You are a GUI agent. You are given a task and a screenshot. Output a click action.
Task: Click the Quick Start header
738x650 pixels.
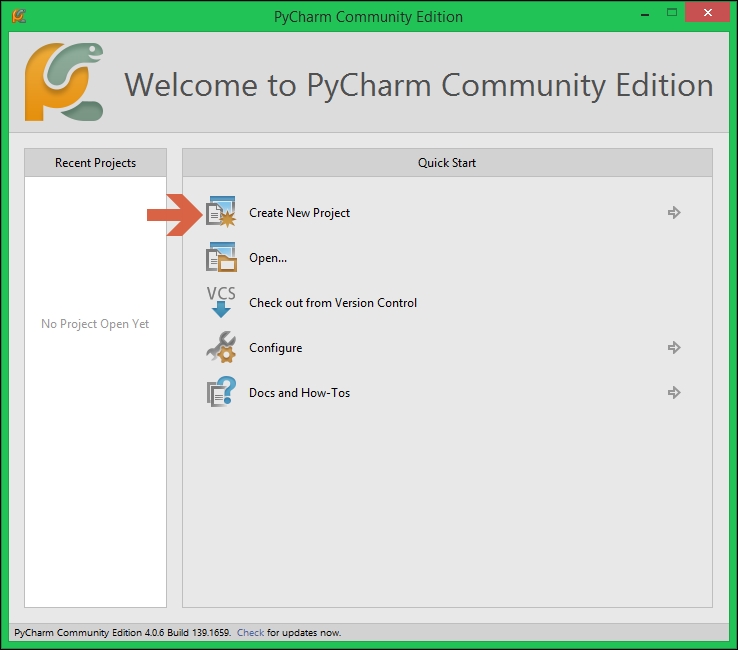click(x=447, y=163)
